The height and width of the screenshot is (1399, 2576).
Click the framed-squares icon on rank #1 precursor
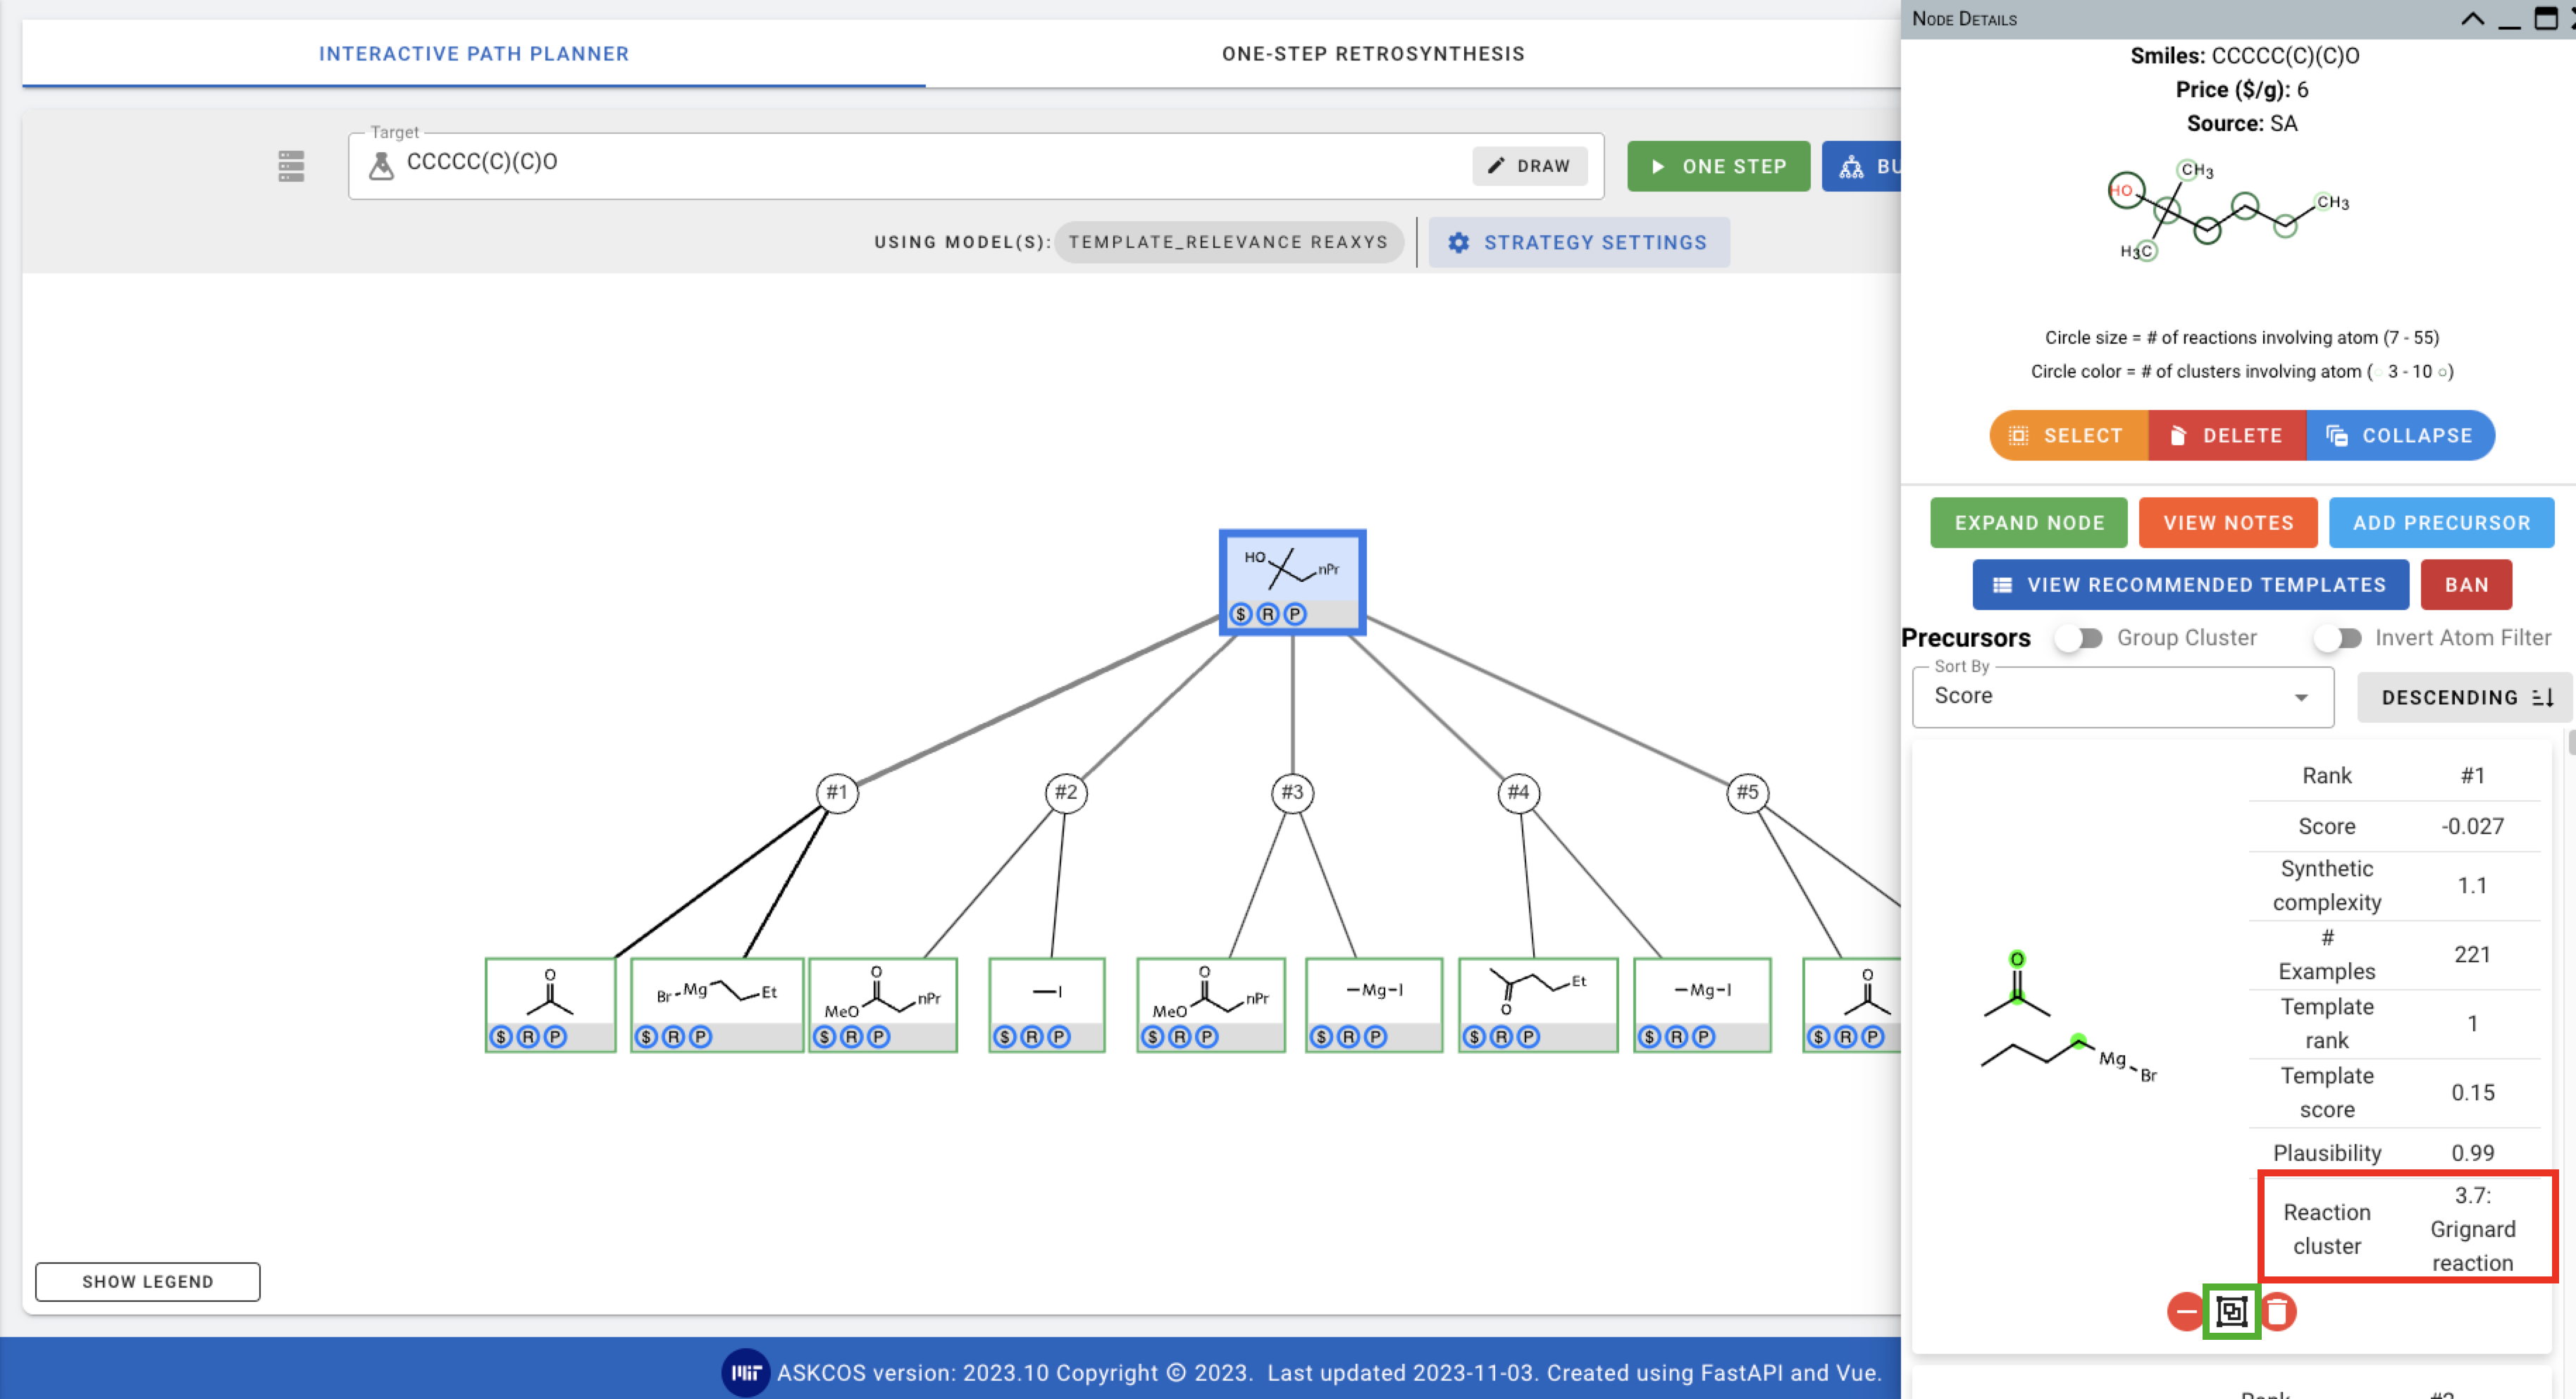tap(2232, 1311)
